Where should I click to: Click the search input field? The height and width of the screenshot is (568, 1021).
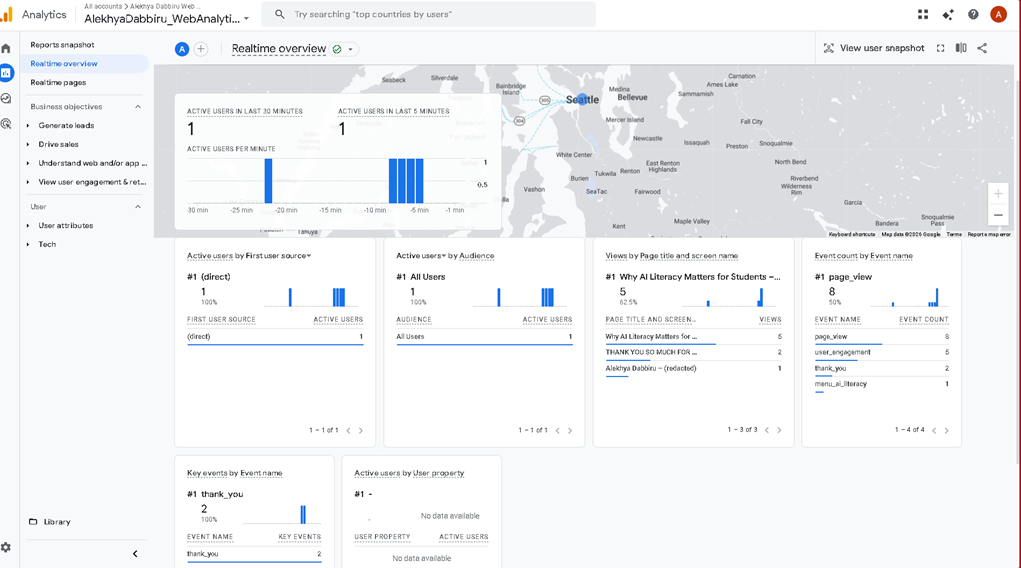(430, 14)
